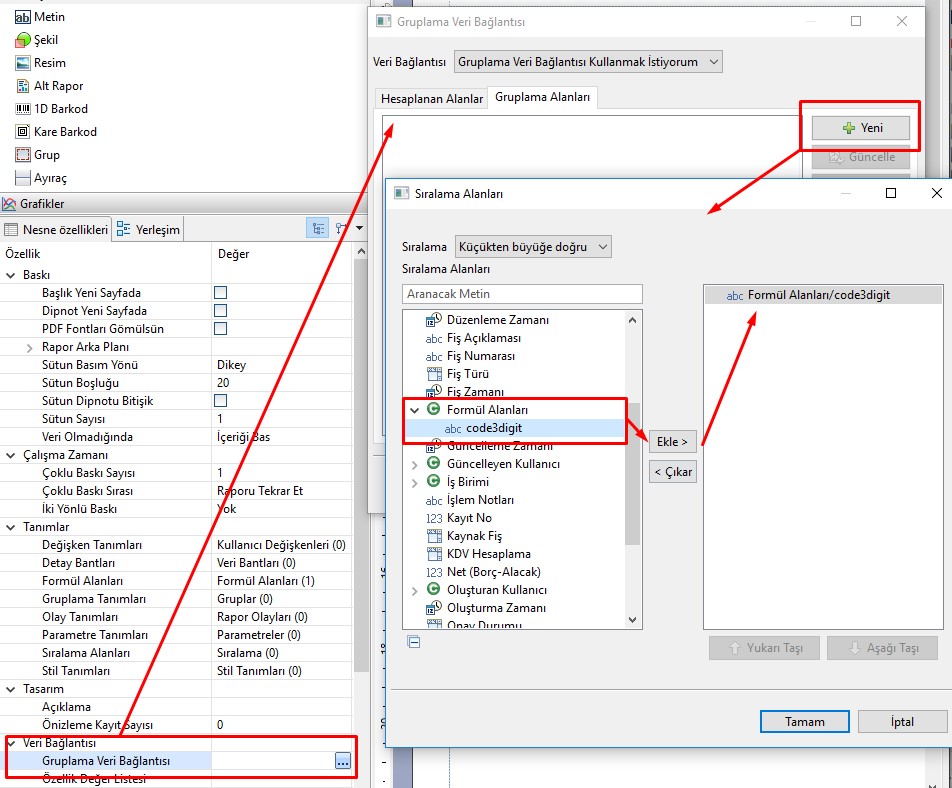Viewport: 952px width, 788px height.
Task: Select the 1D Barkod tool
Action: (x=23, y=109)
